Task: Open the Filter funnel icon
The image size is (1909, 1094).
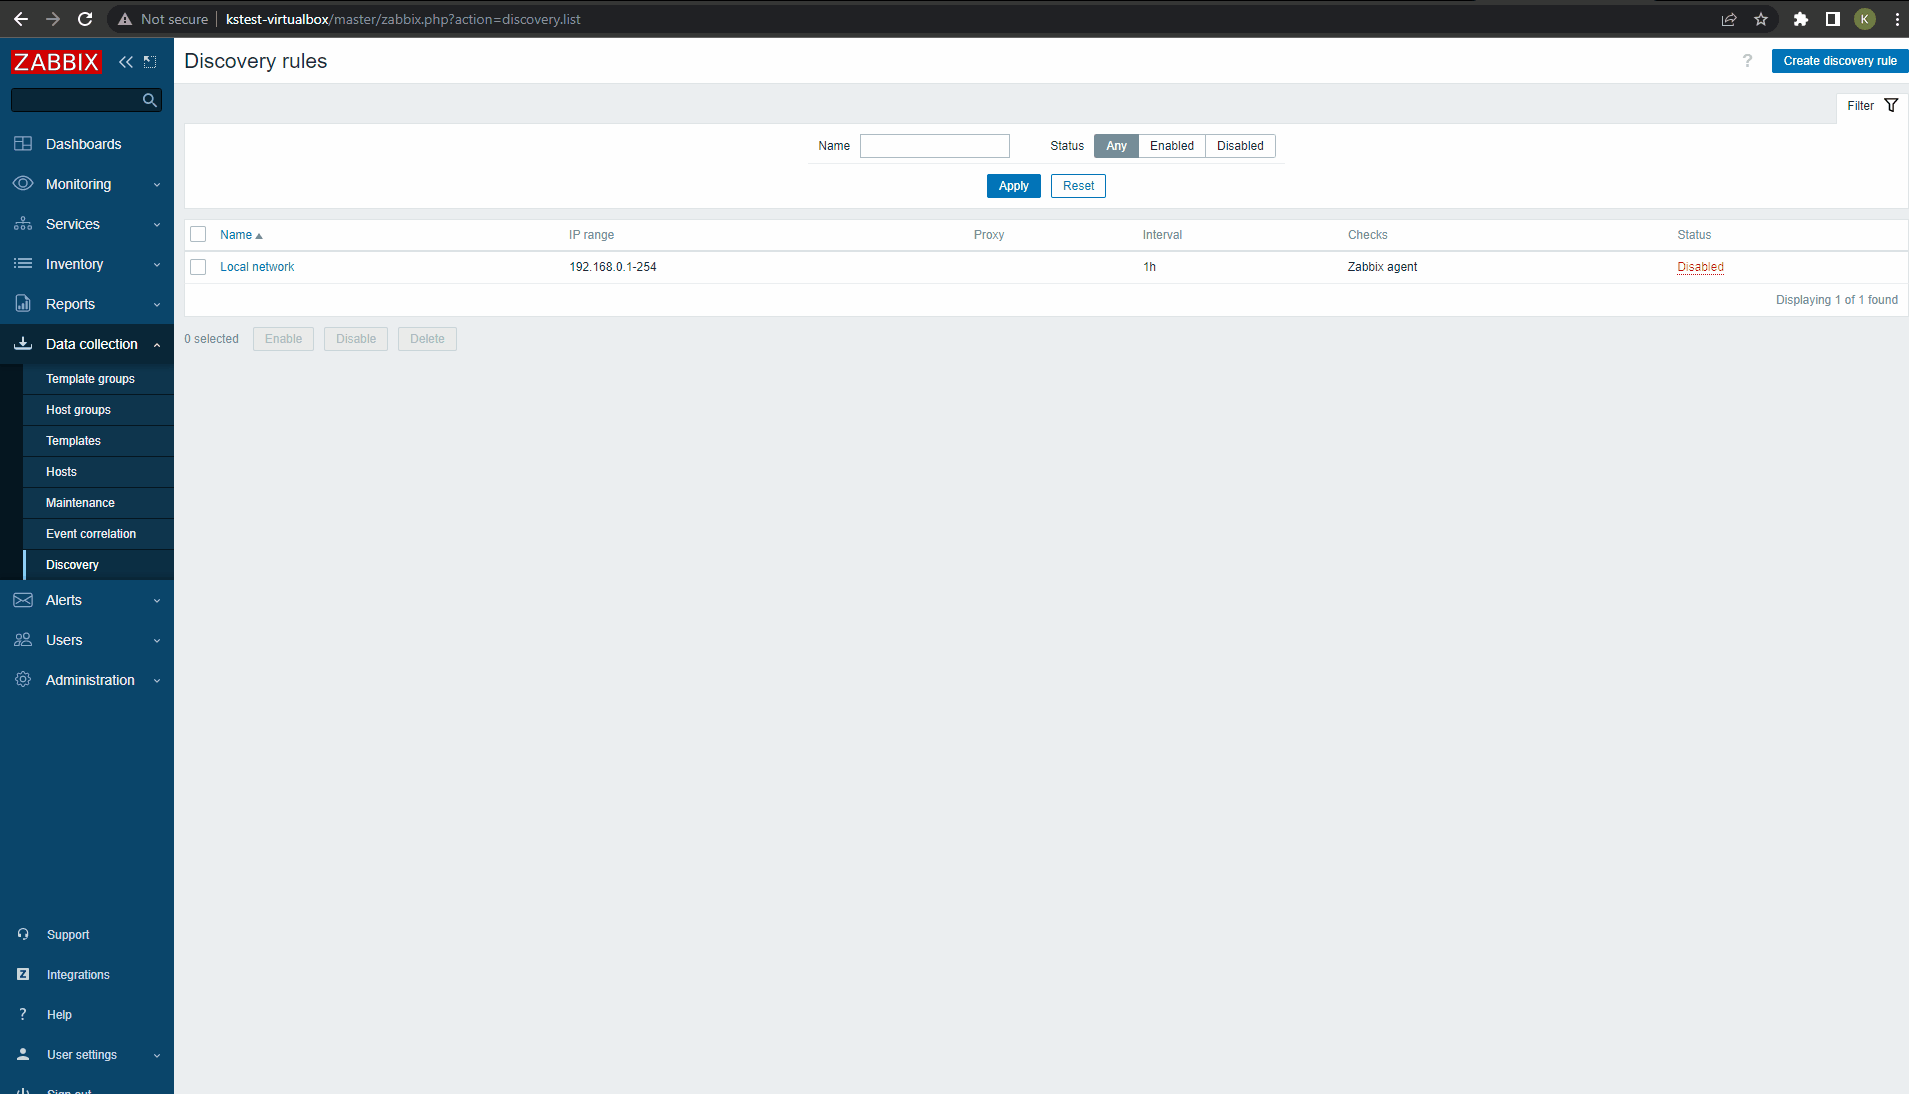Action: pos(1891,106)
